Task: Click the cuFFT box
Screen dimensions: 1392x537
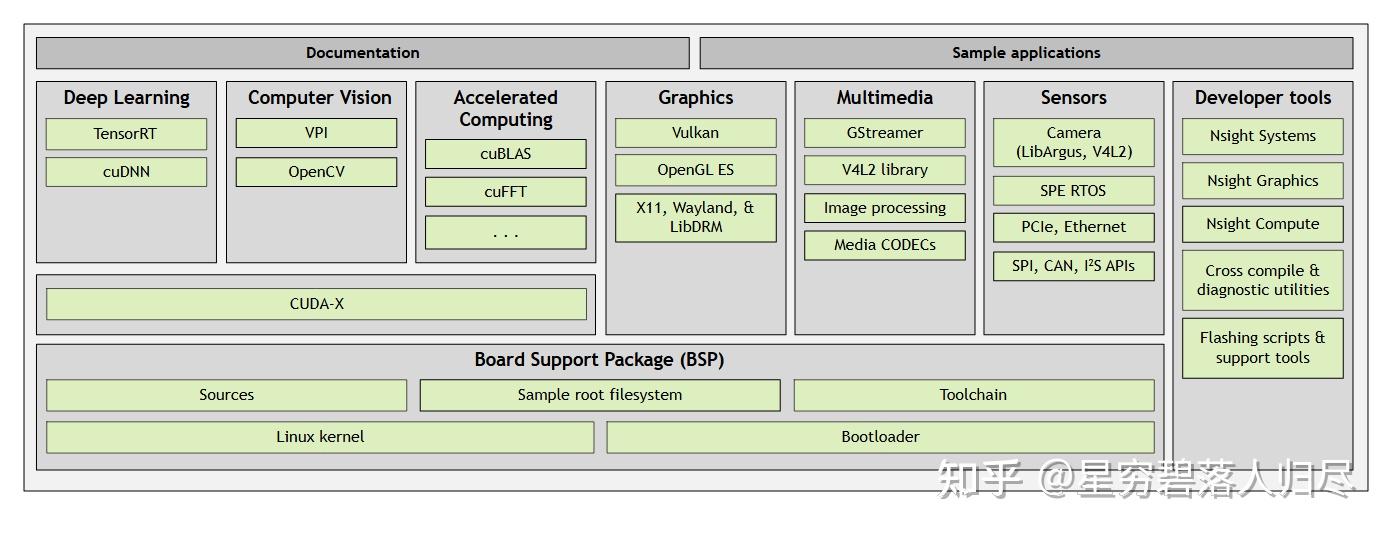Action: pyautogui.click(x=505, y=192)
